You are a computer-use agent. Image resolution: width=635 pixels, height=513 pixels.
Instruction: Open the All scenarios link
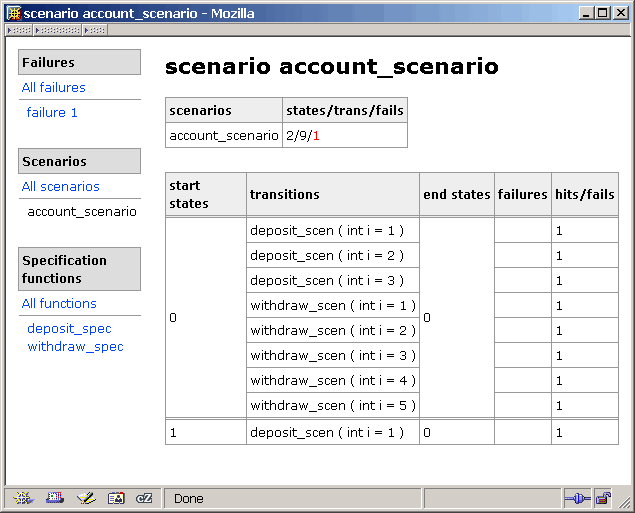click(60, 187)
